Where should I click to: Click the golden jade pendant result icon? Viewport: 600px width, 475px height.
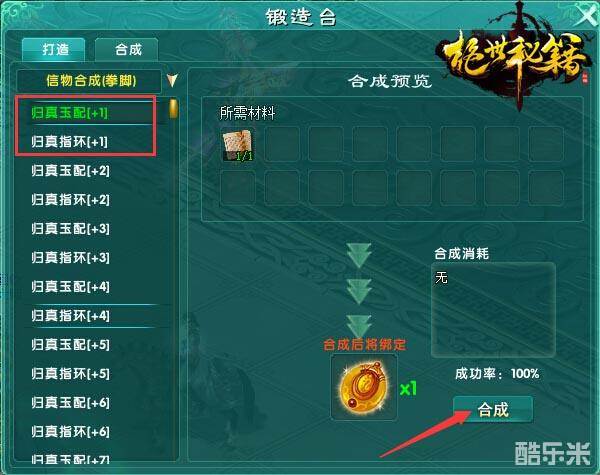point(364,388)
